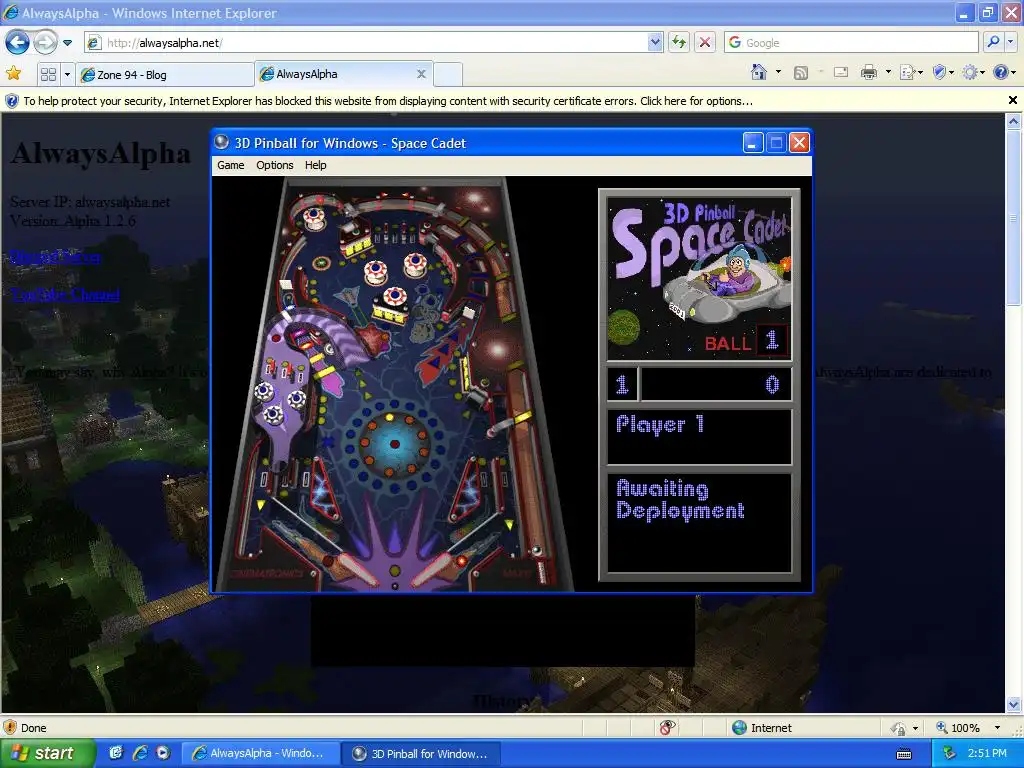Close the AlwaysAlpha tab
The height and width of the screenshot is (768, 1024).
[421, 74]
